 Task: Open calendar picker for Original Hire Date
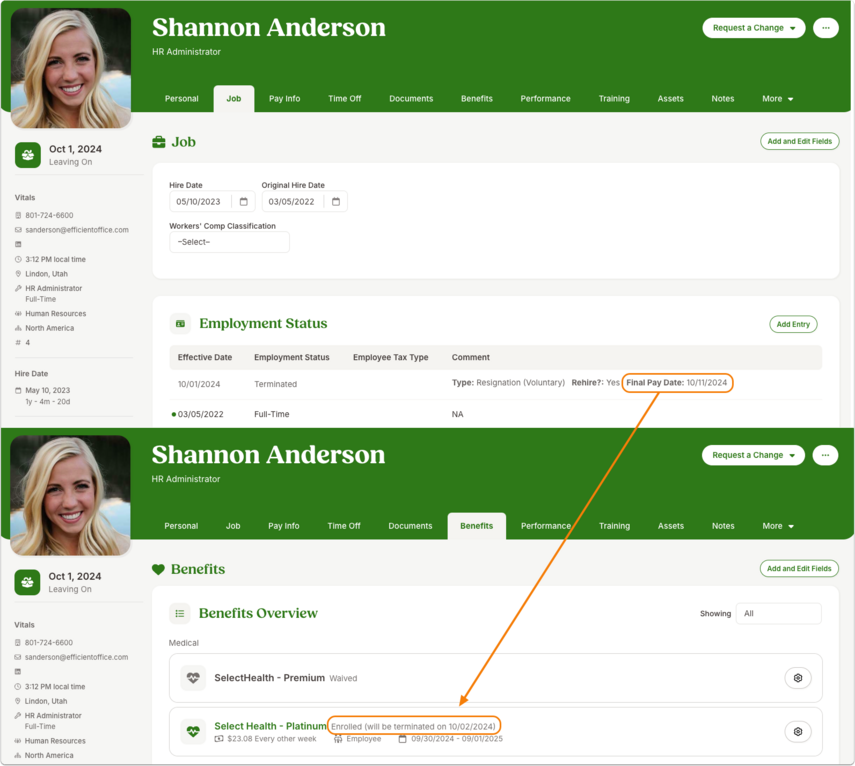(x=336, y=202)
